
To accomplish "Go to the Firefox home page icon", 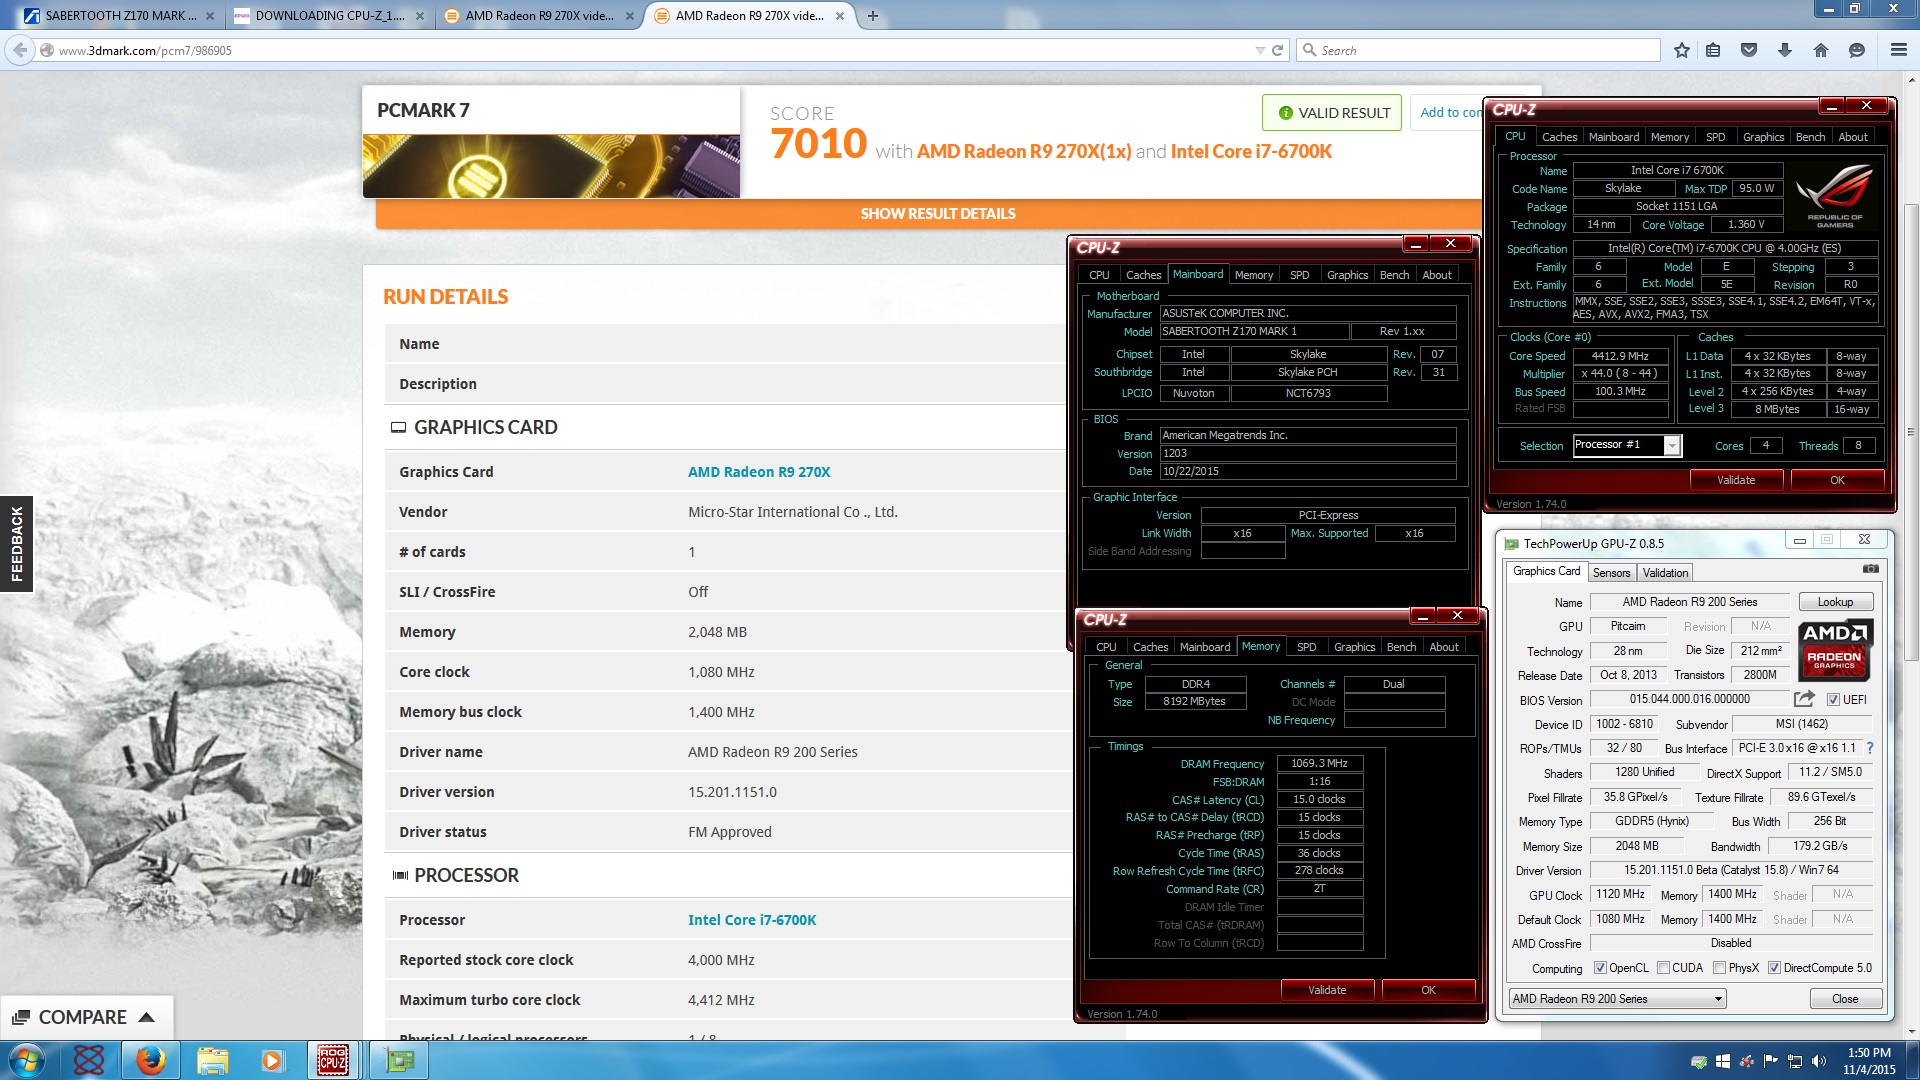I will [x=1821, y=50].
